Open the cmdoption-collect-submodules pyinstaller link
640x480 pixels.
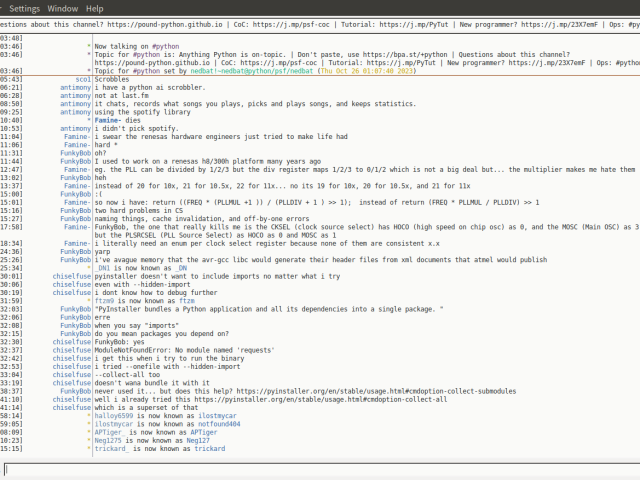click(x=376, y=391)
